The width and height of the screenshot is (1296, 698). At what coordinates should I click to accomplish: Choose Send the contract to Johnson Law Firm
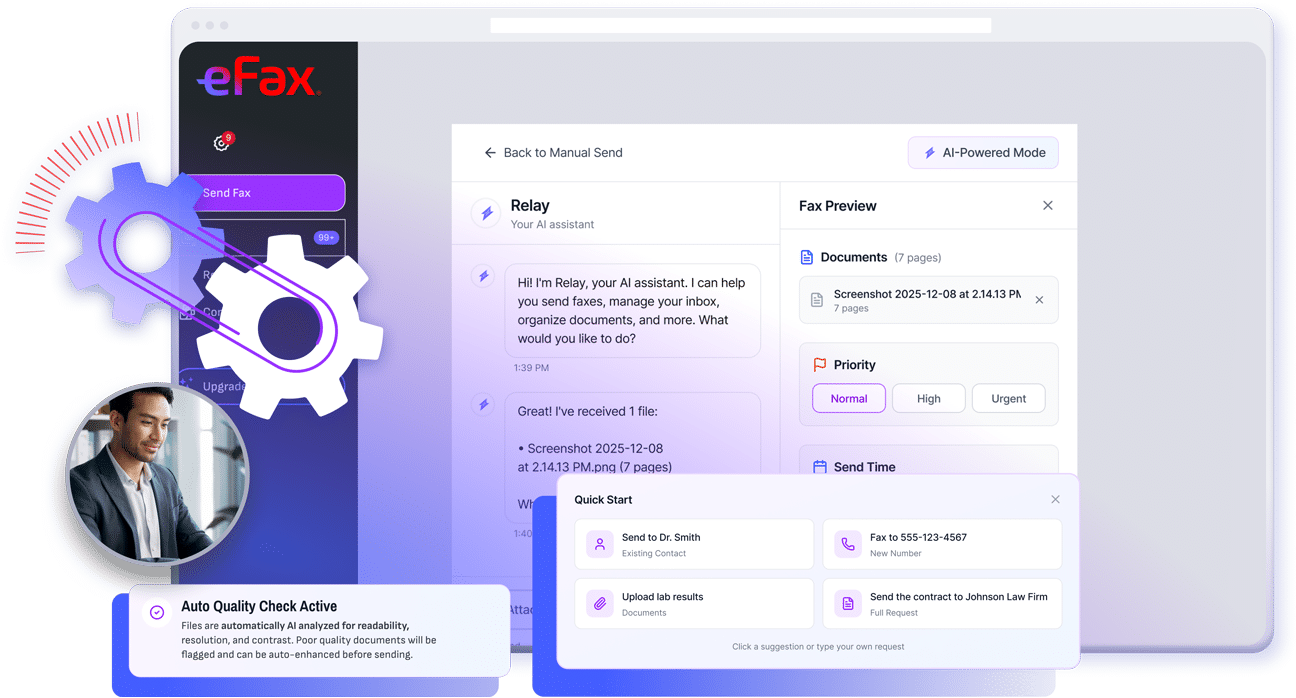pyautogui.click(x=942, y=604)
